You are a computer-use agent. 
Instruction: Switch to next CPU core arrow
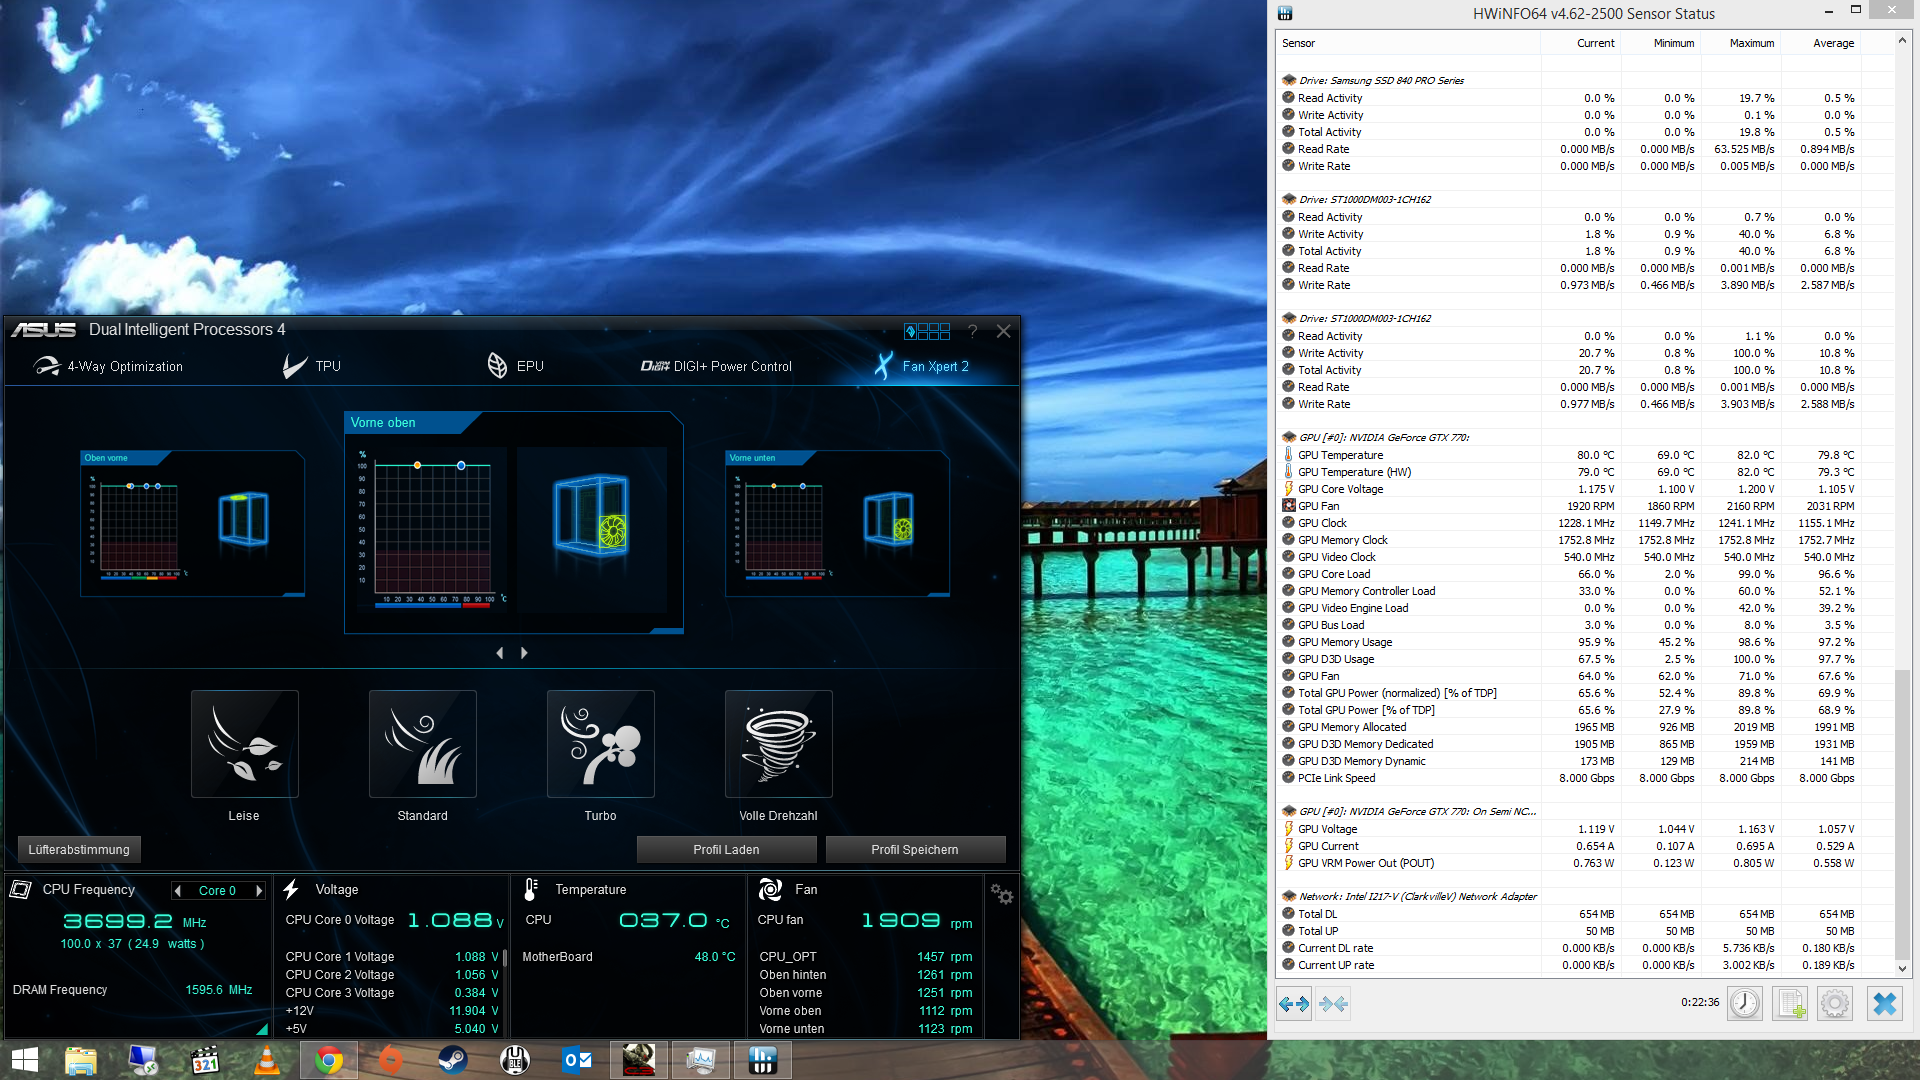(259, 891)
